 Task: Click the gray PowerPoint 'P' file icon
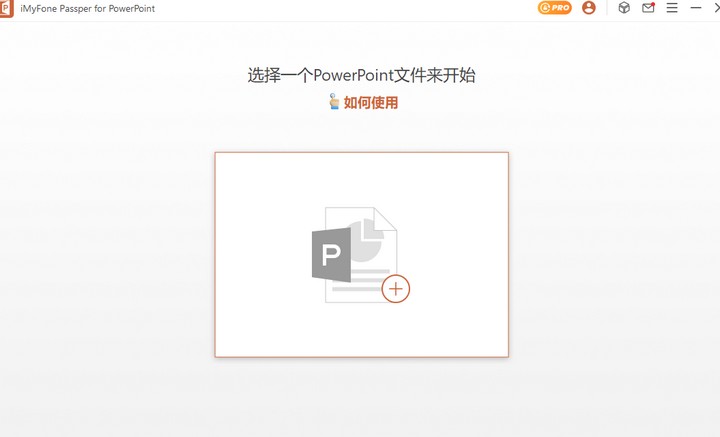331,254
